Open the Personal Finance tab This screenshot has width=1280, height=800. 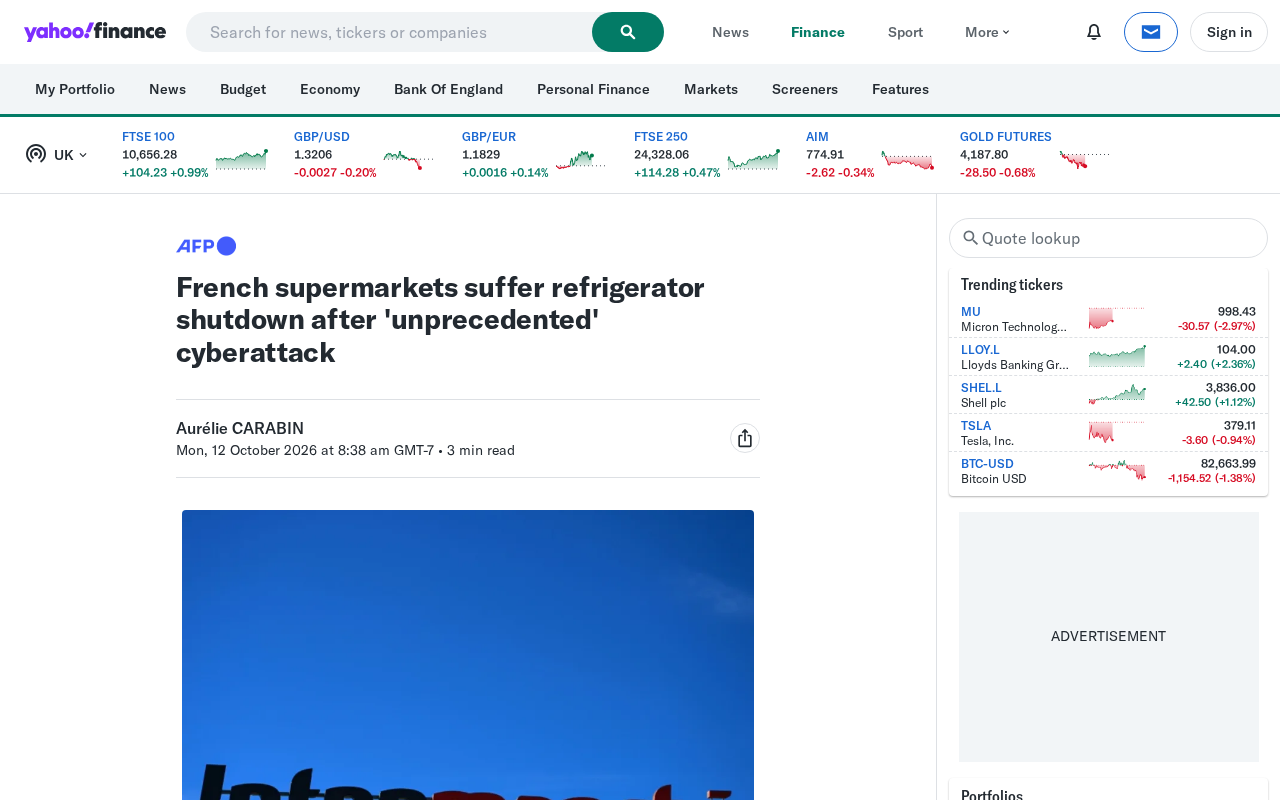593,89
